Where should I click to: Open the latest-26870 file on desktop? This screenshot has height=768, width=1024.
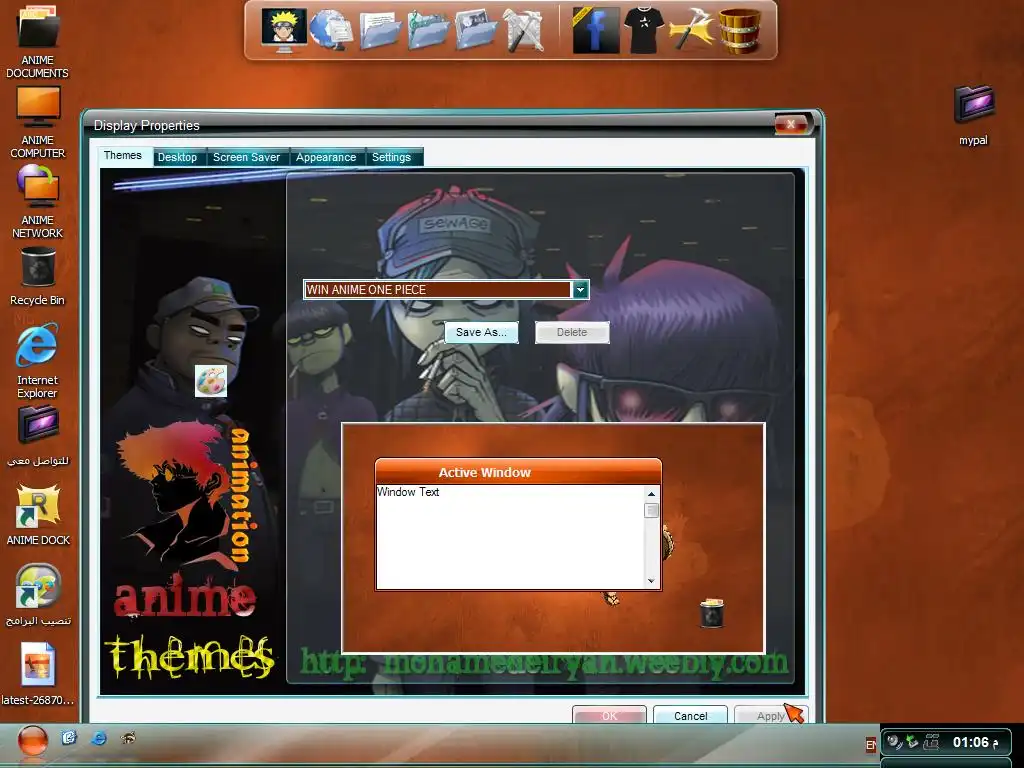coord(37,674)
